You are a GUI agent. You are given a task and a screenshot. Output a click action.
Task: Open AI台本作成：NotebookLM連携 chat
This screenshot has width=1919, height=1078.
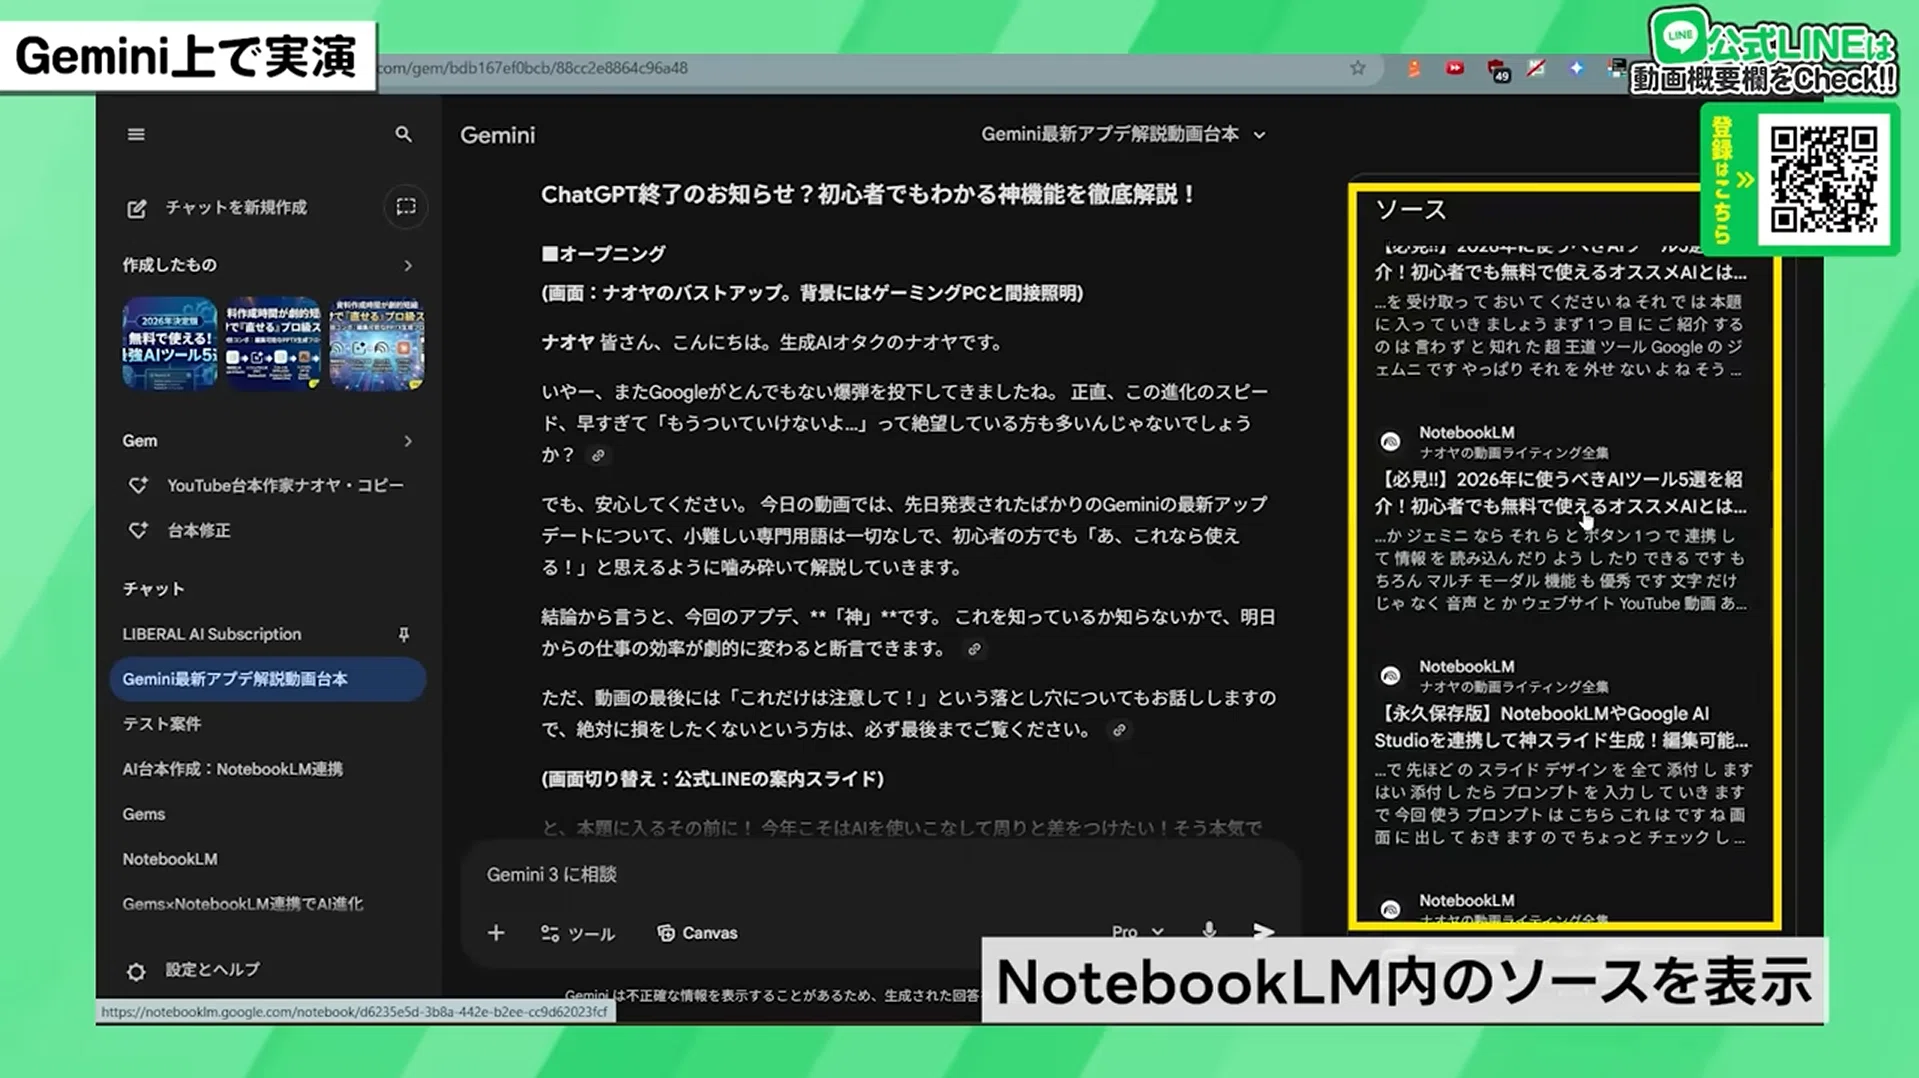coord(232,769)
